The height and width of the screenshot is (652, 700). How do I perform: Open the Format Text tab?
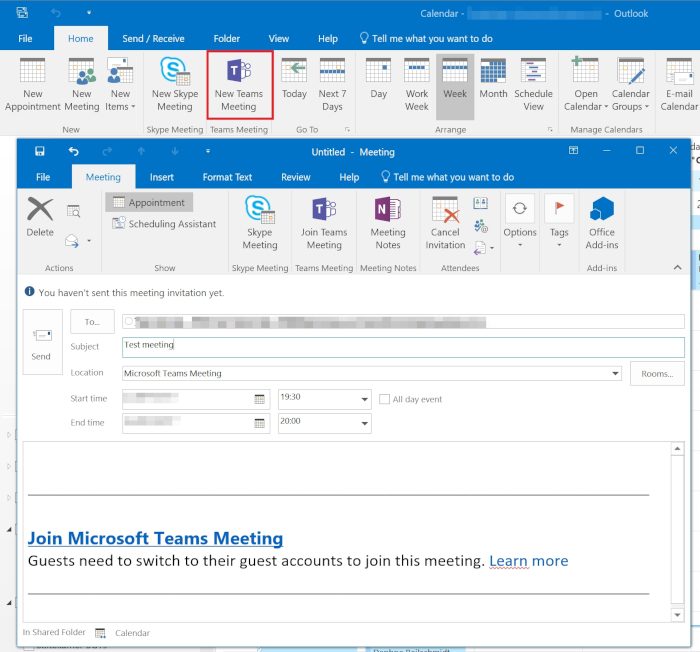click(x=227, y=177)
